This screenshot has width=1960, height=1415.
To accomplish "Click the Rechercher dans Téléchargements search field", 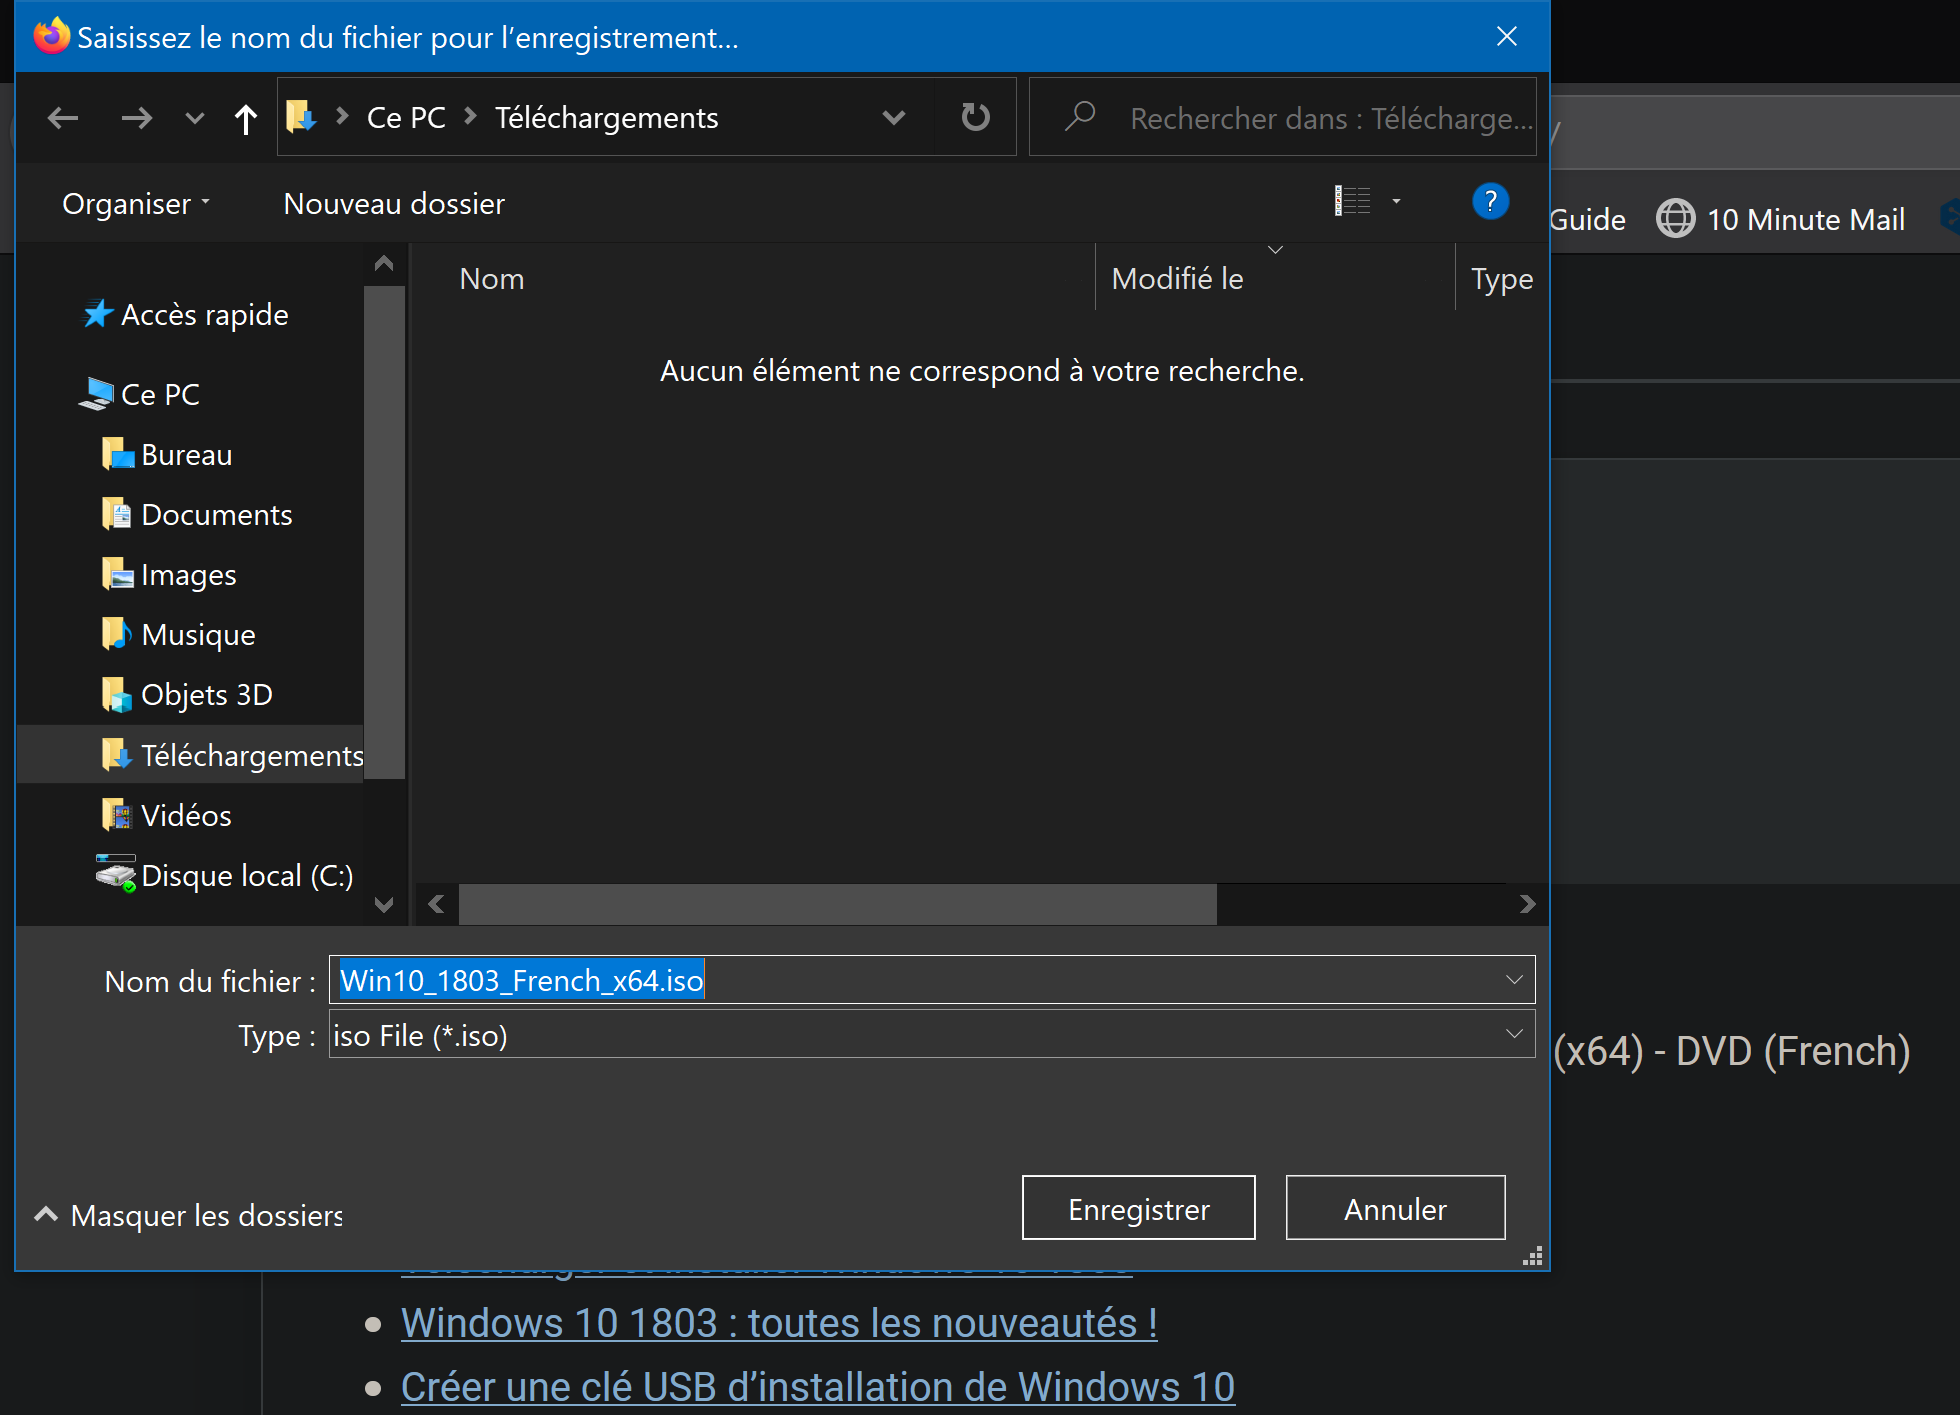I will click(x=1329, y=118).
